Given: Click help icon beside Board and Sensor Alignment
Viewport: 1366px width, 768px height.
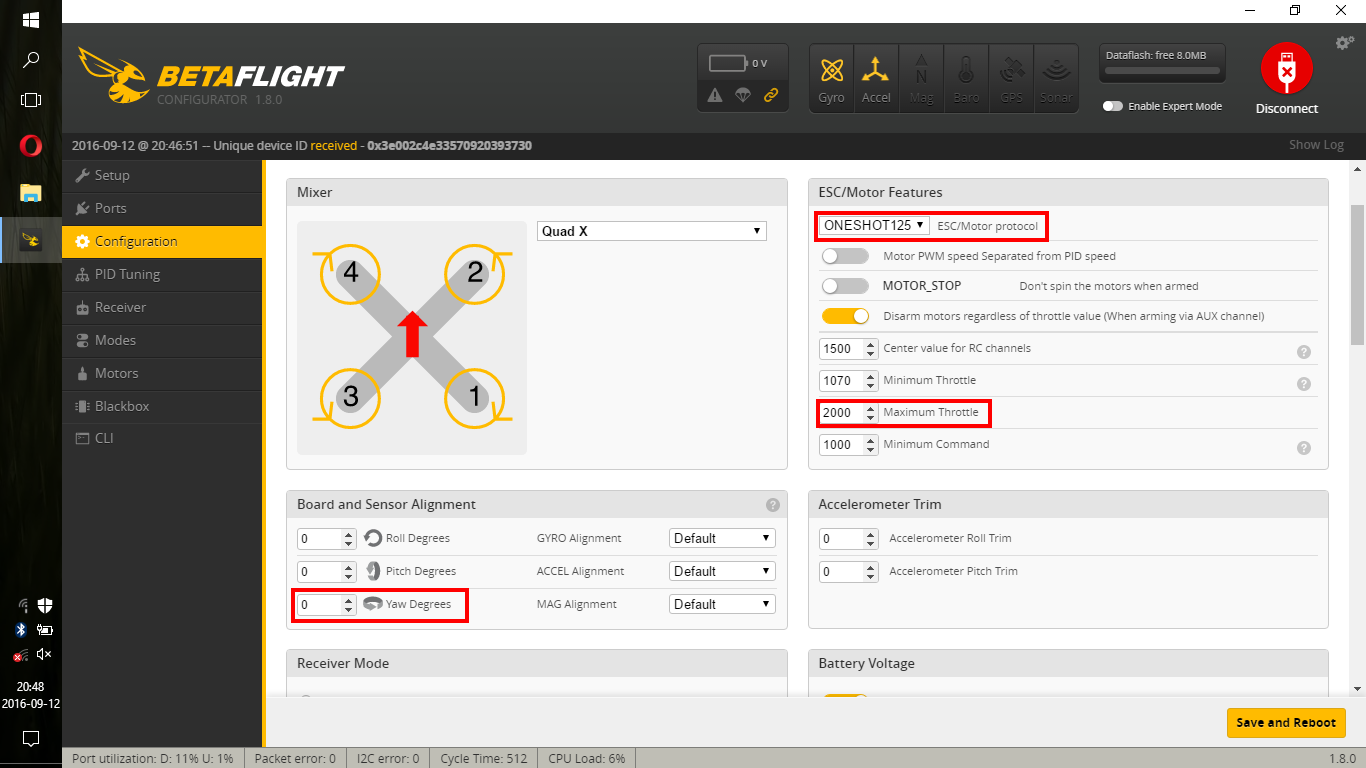Looking at the screenshot, I should click(772, 505).
